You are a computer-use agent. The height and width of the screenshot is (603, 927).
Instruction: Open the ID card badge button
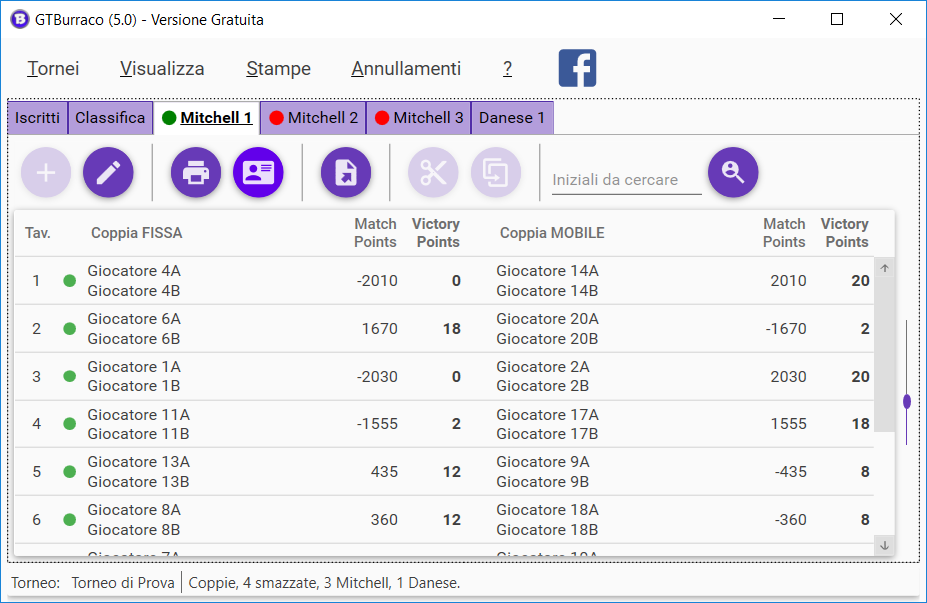(258, 173)
